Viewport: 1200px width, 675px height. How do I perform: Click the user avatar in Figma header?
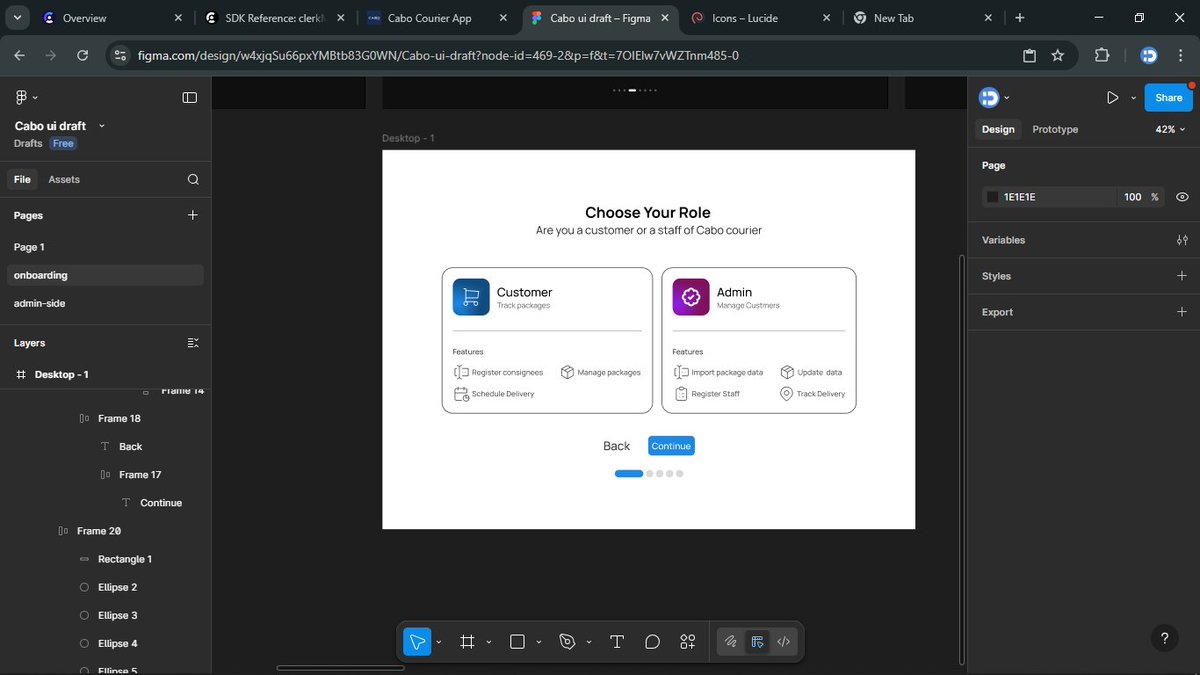[989, 97]
